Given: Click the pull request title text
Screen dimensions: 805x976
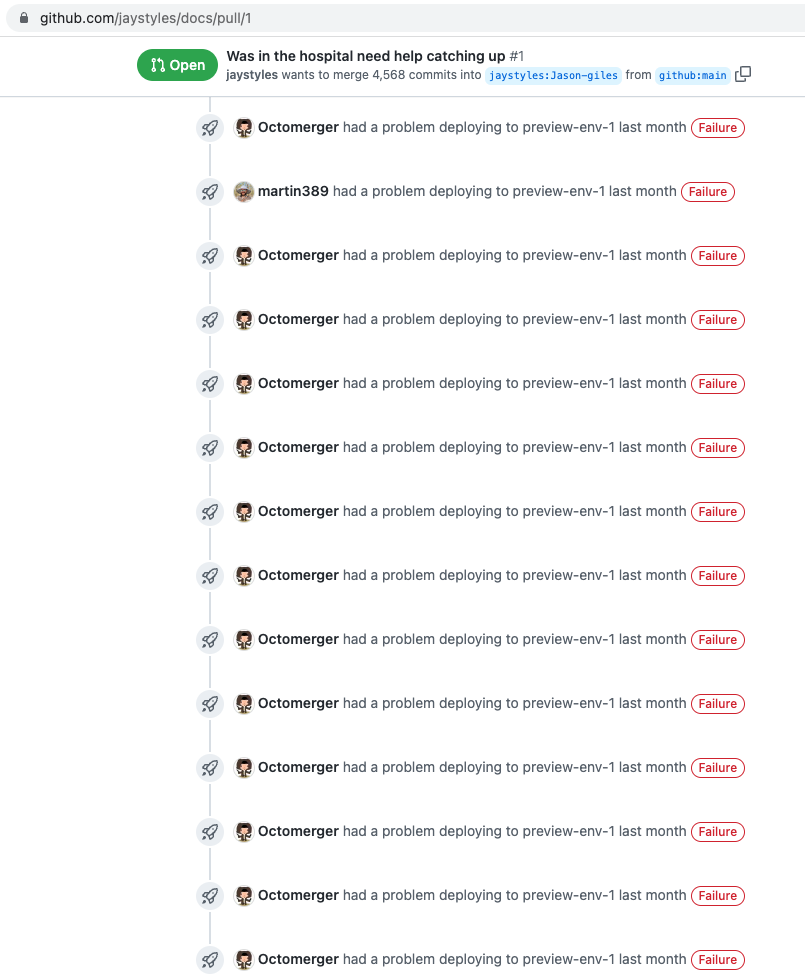Looking at the screenshot, I should pos(365,56).
